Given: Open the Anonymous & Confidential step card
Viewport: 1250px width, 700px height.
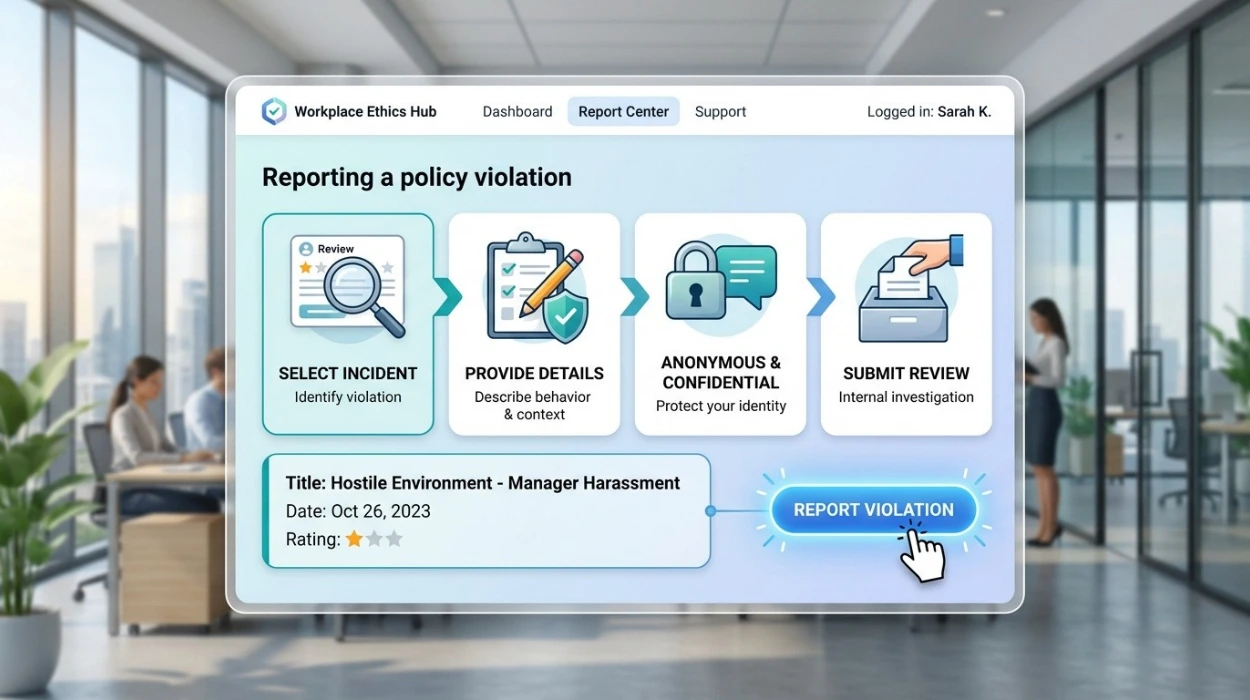Looking at the screenshot, I should 720,324.
